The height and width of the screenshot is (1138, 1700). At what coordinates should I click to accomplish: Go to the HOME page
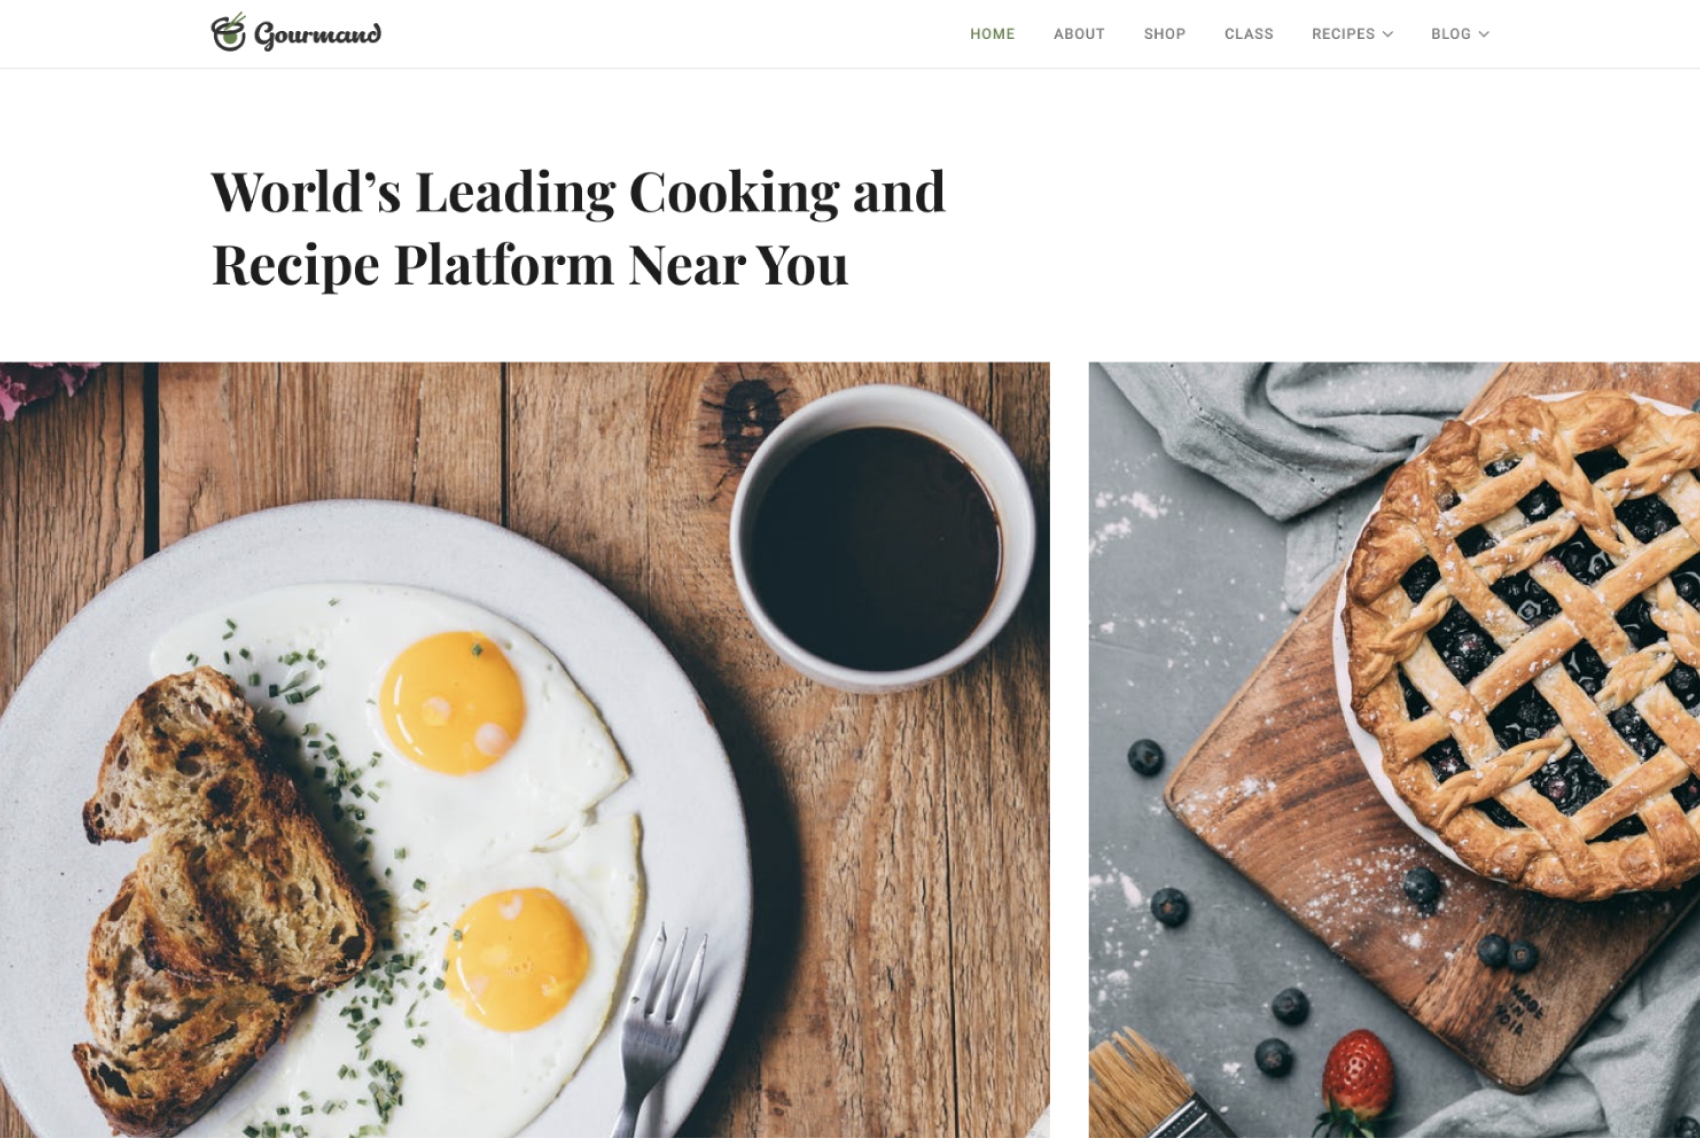click(x=992, y=34)
